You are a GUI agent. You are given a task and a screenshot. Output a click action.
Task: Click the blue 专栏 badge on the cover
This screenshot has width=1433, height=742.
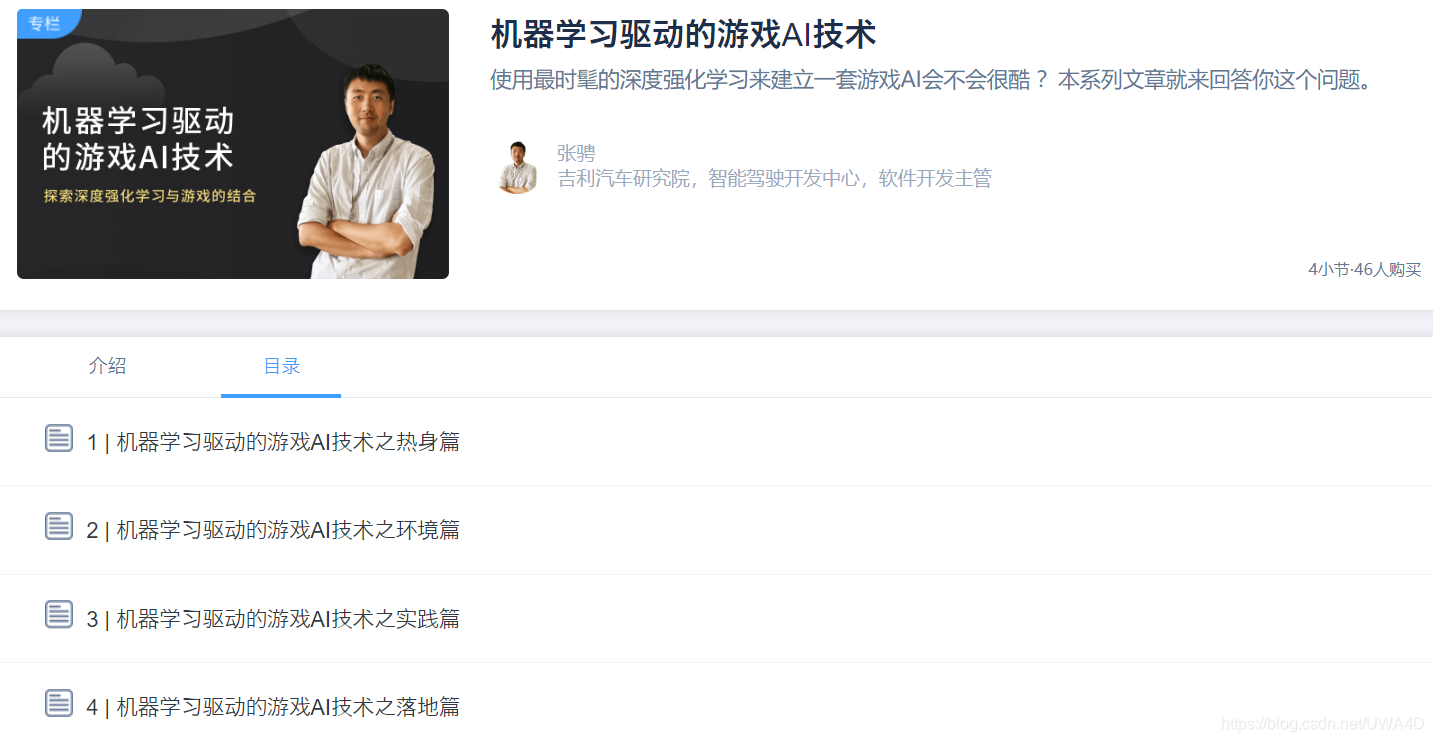[47, 22]
